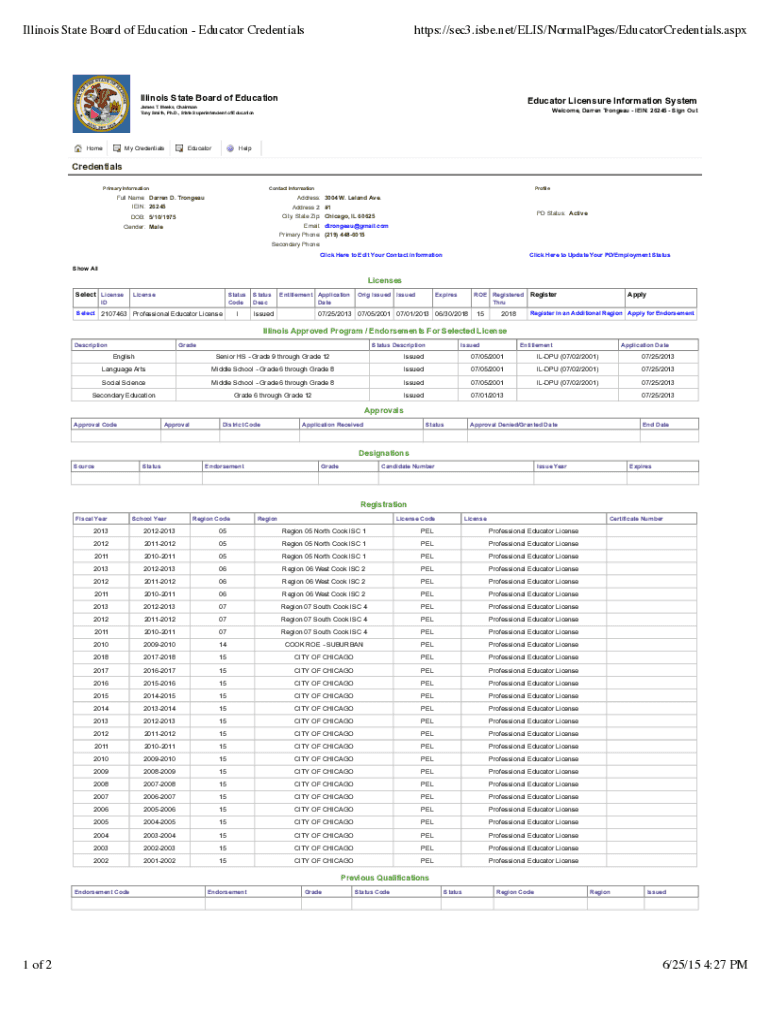This screenshot has width=770, height=1024.
Task: Click Here to Edit Your Contact Information
Action: coord(380,255)
